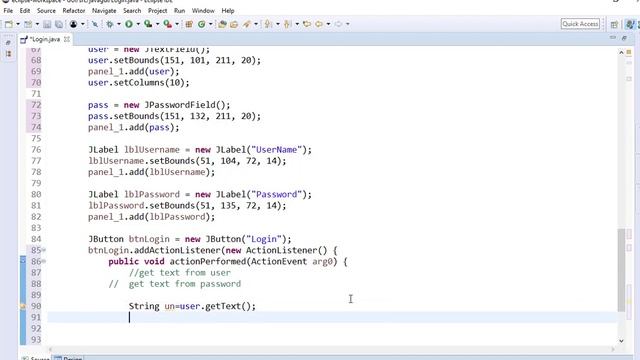The width and height of the screenshot is (640, 360).
Task: Click the horizontal scrollbar right arrow
Action: tap(613, 349)
